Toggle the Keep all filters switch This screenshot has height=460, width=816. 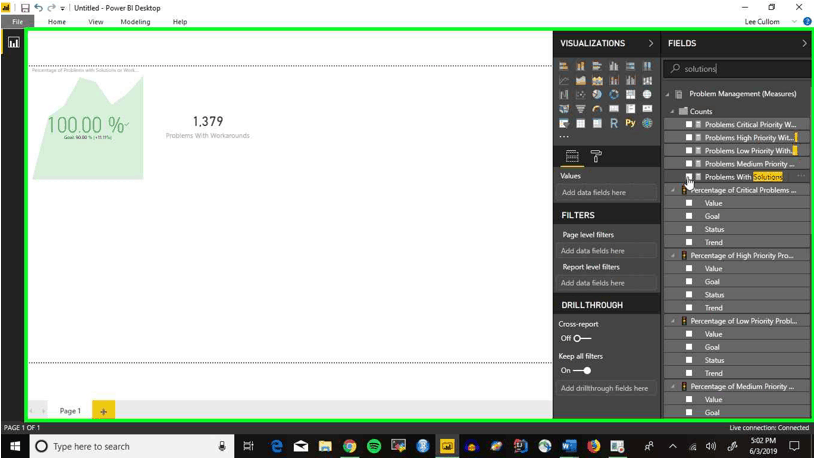pyautogui.click(x=582, y=370)
